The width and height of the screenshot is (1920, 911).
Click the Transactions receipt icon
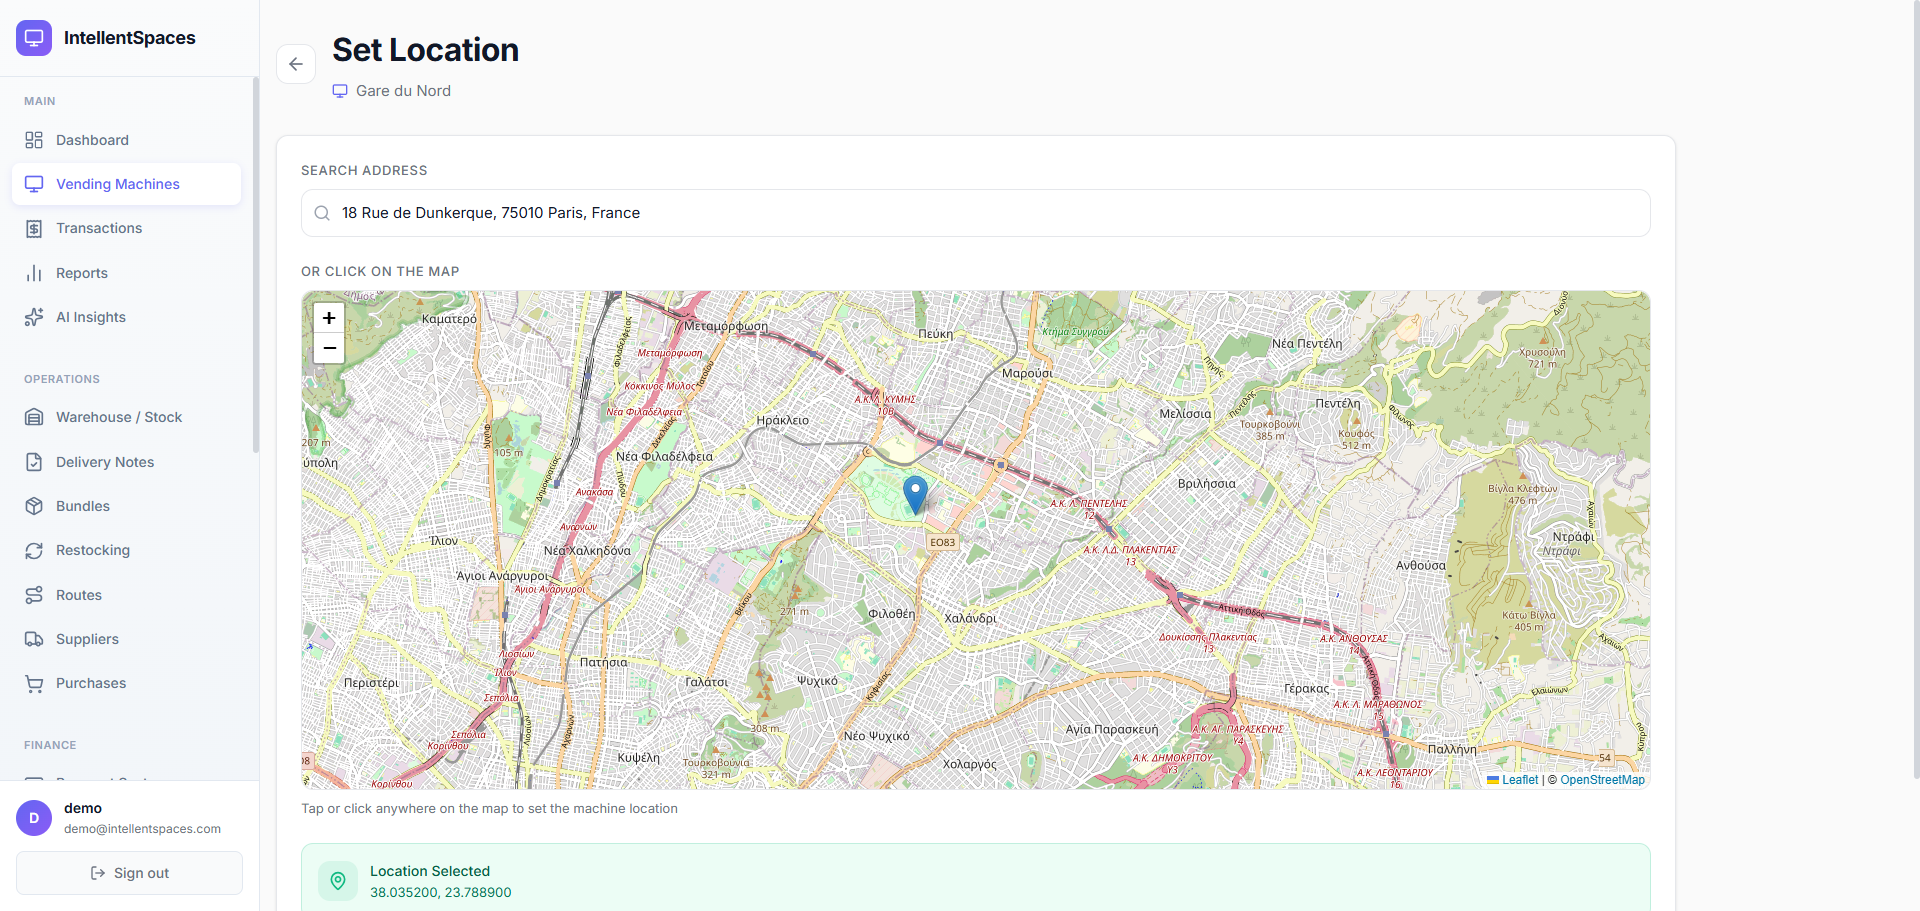(x=34, y=228)
